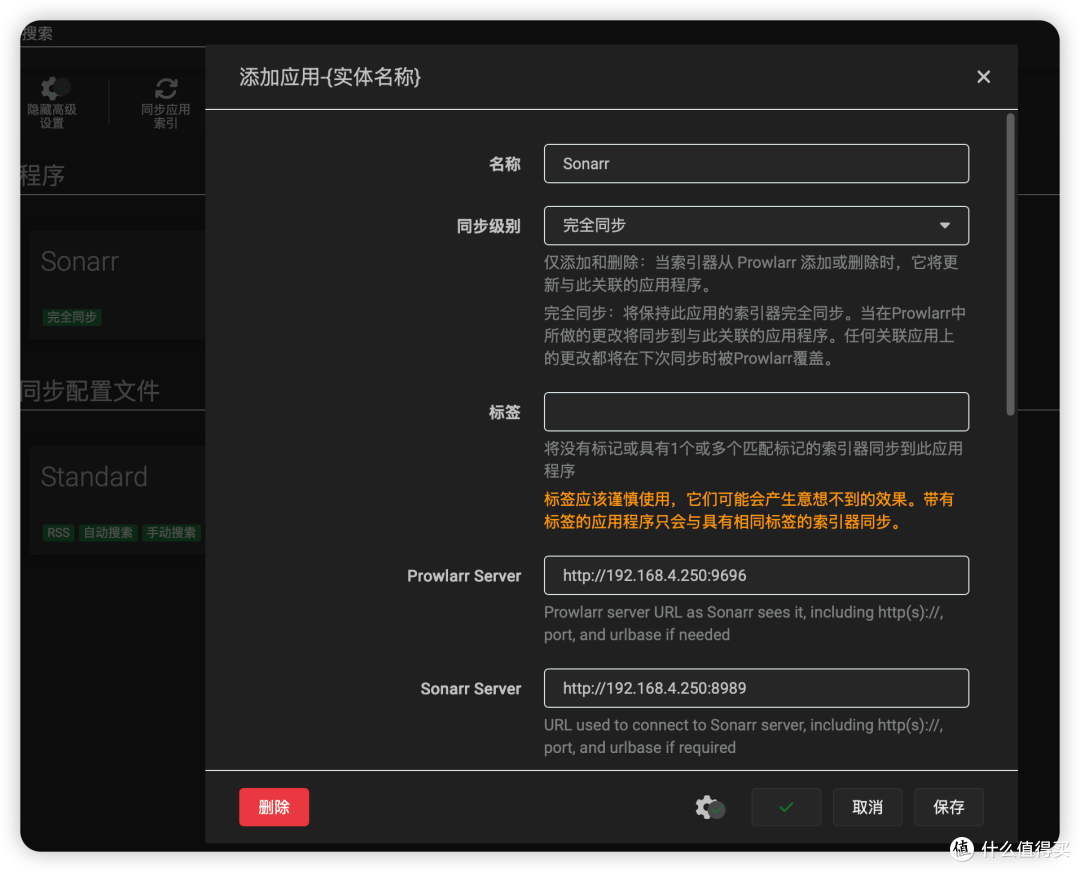Viewport: 1080px width, 872px height.
Task: Click into the 名称 name field
Action: [x=756, y=164]
